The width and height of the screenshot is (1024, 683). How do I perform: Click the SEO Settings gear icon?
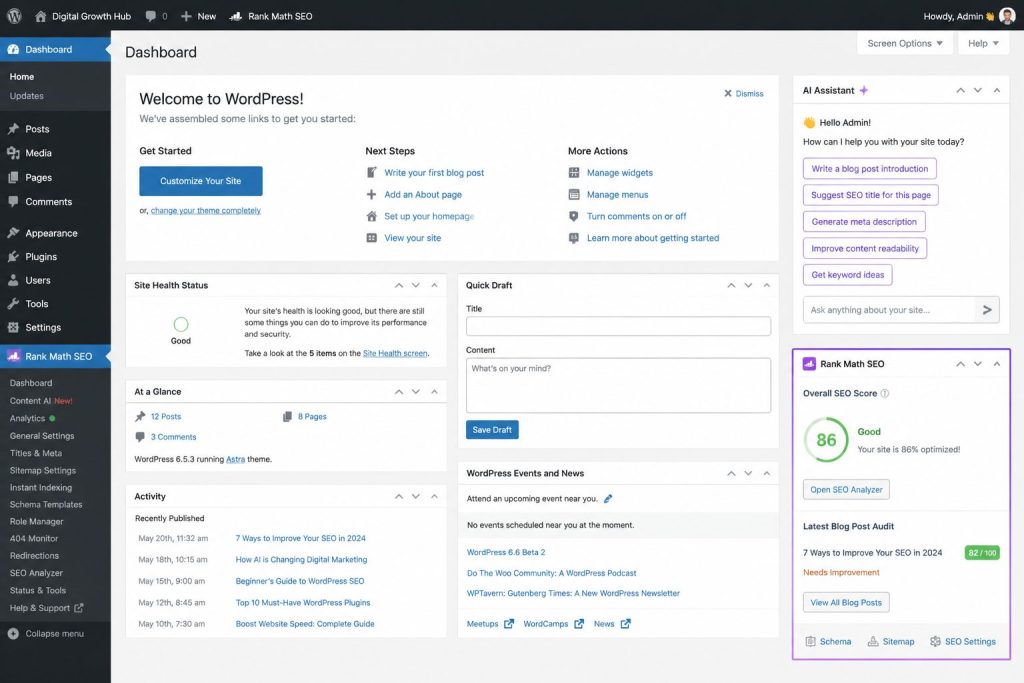click(935, 641)
